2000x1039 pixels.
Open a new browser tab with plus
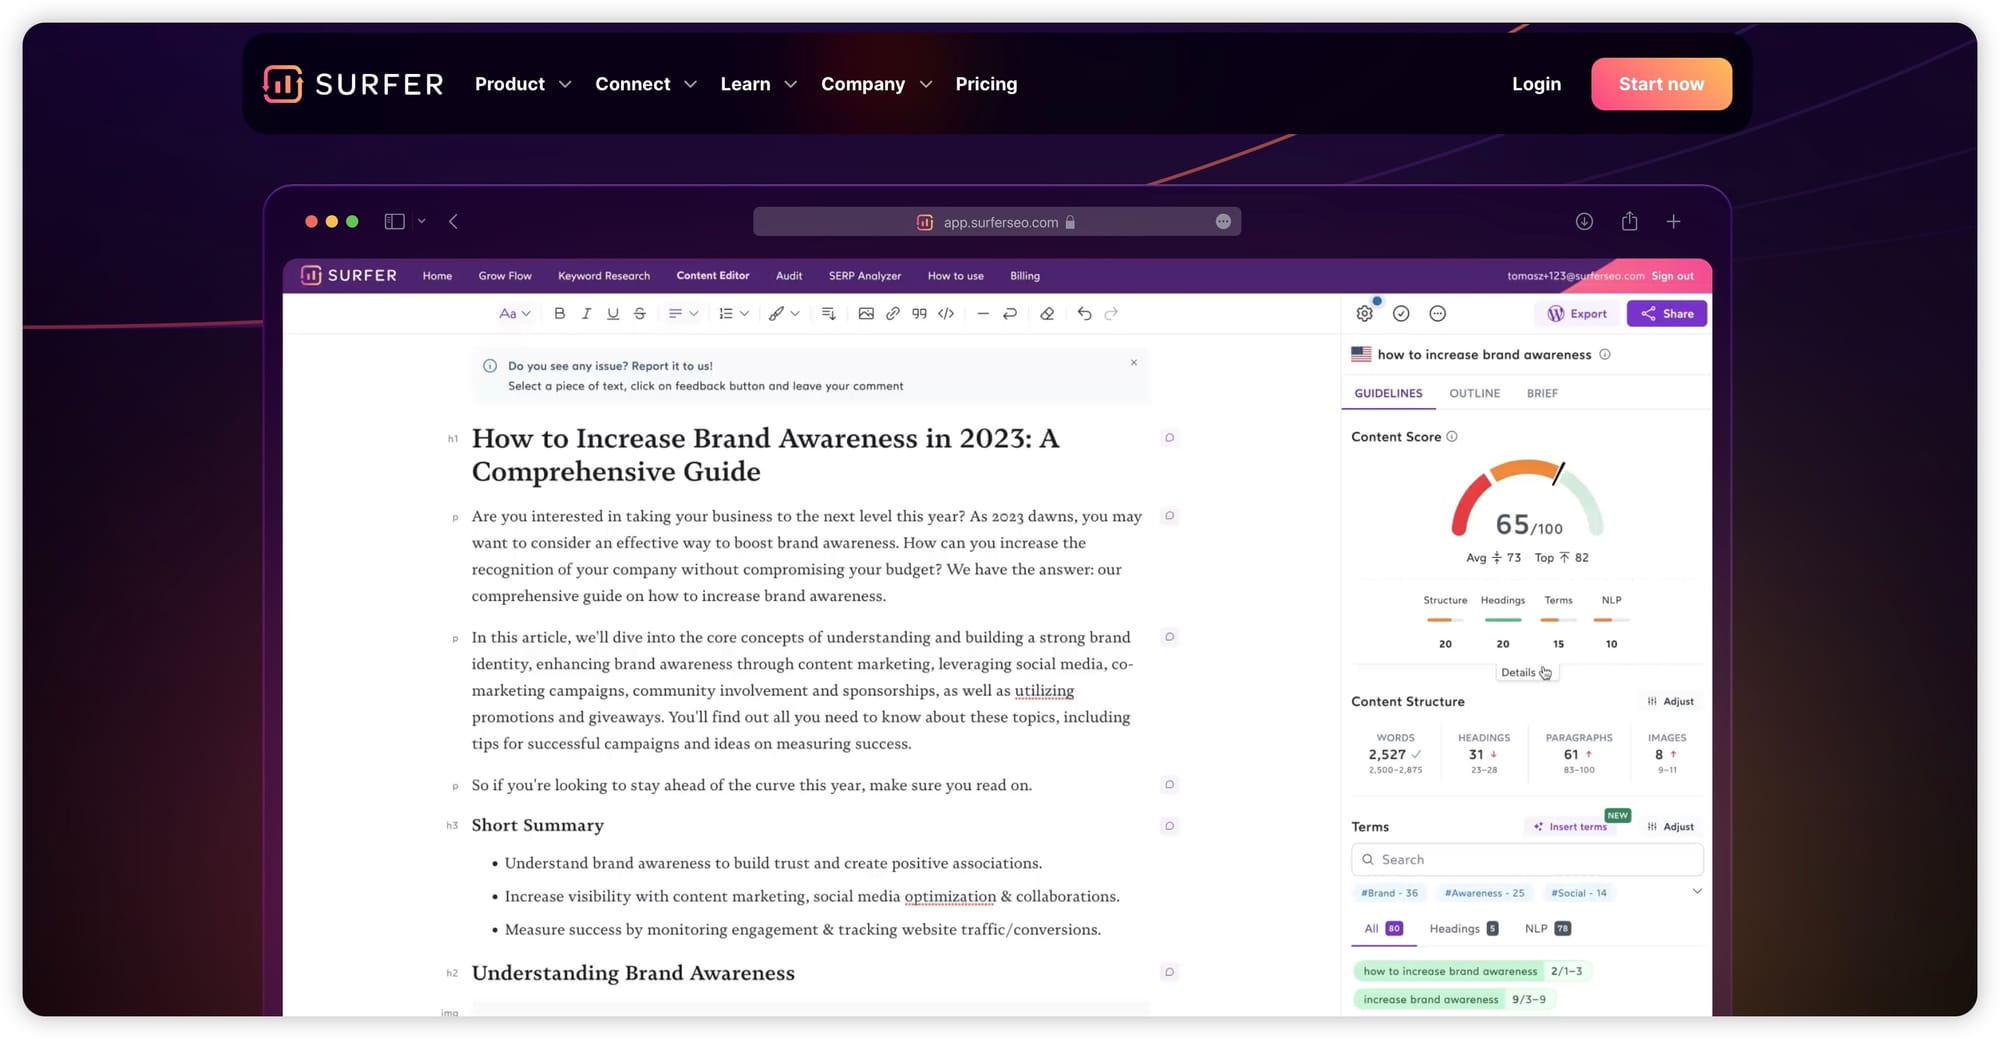[x=1673, y=222]
